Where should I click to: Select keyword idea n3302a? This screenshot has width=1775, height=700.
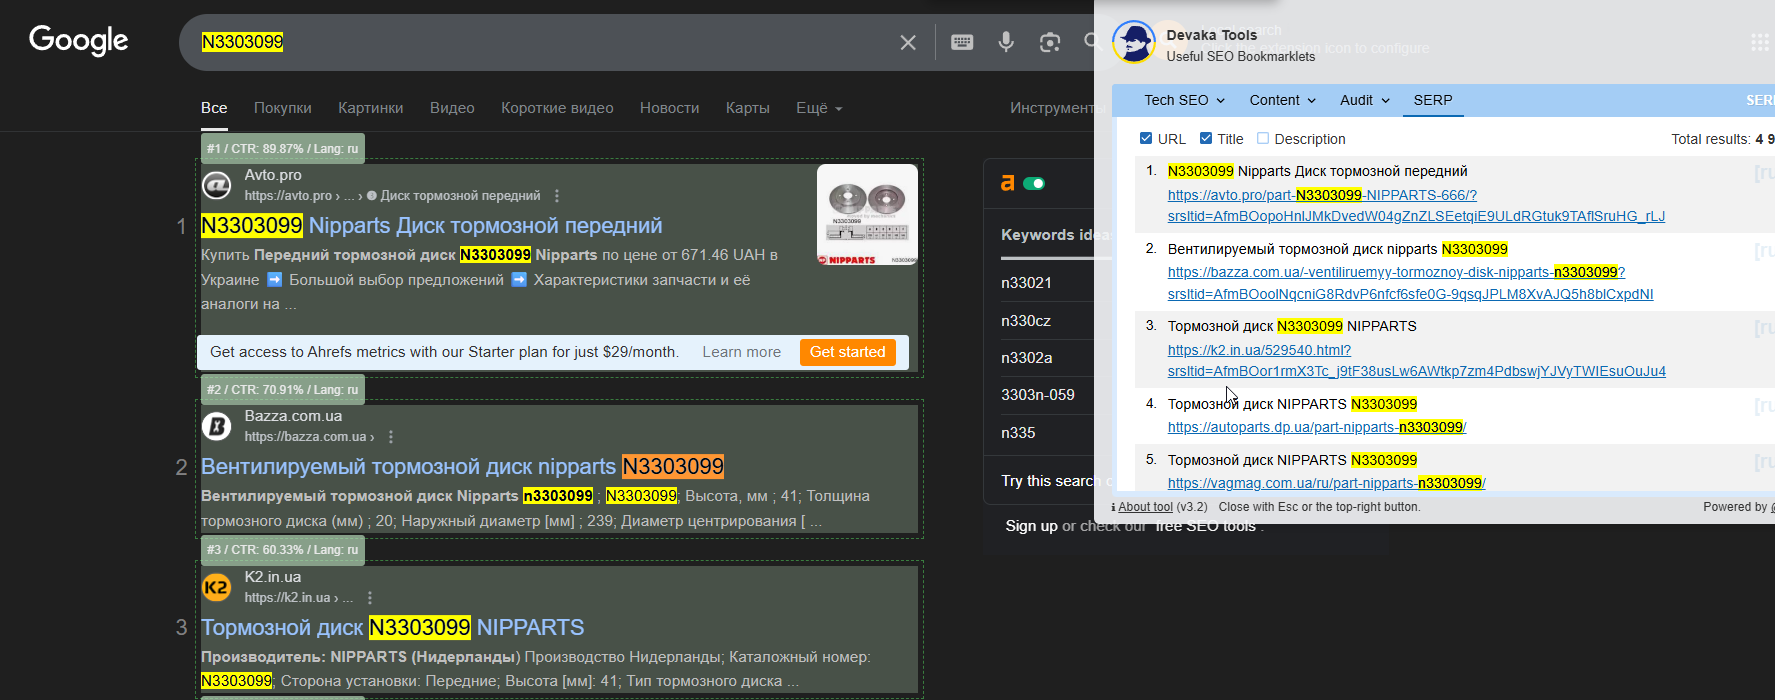pos(1027,358)
